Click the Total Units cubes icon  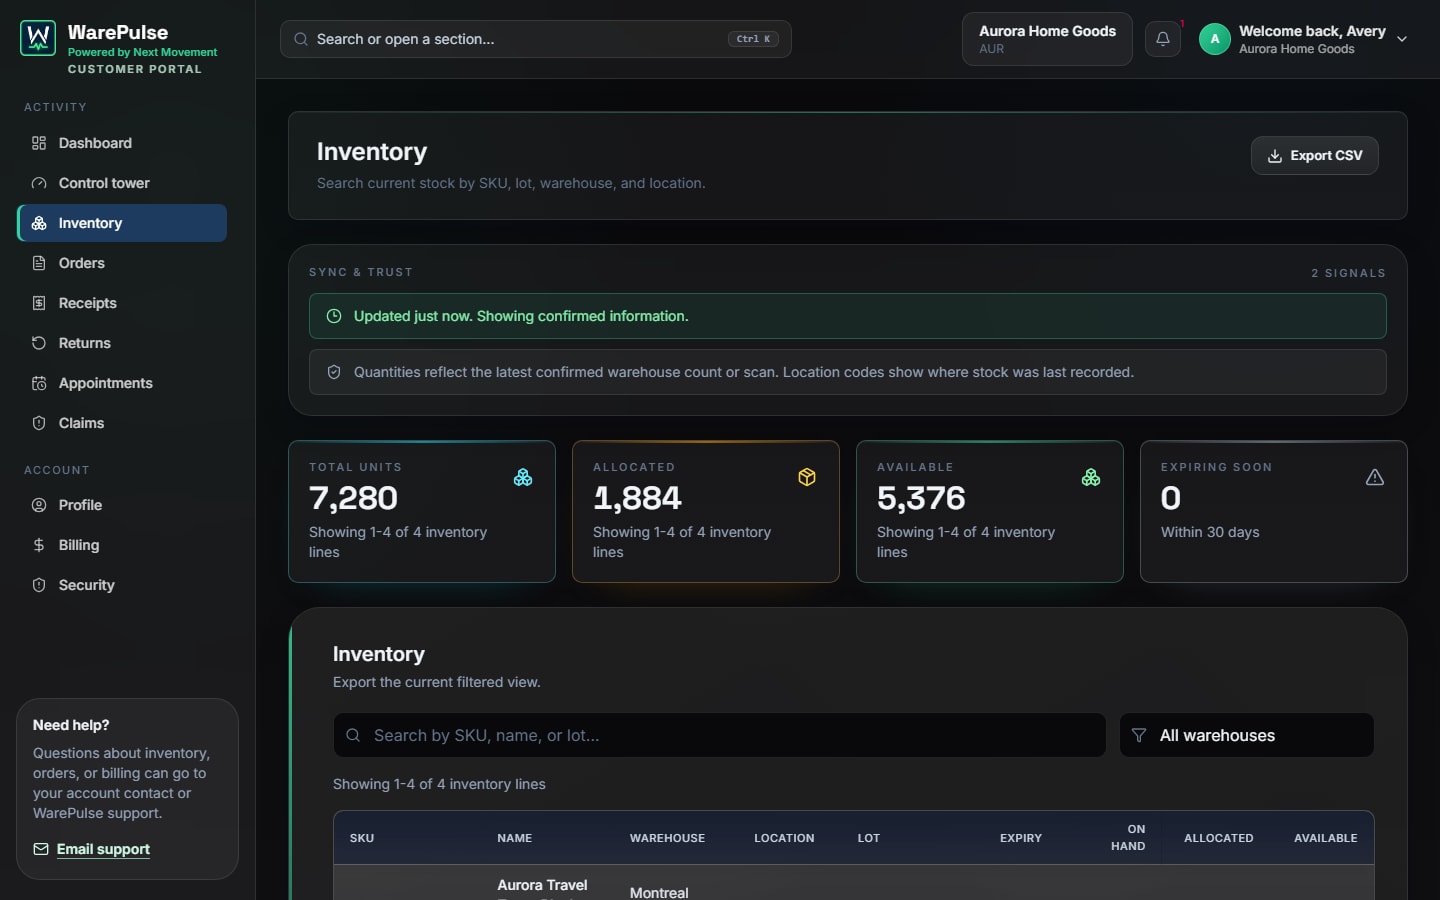pyautogui.click(x=523, y=477)
